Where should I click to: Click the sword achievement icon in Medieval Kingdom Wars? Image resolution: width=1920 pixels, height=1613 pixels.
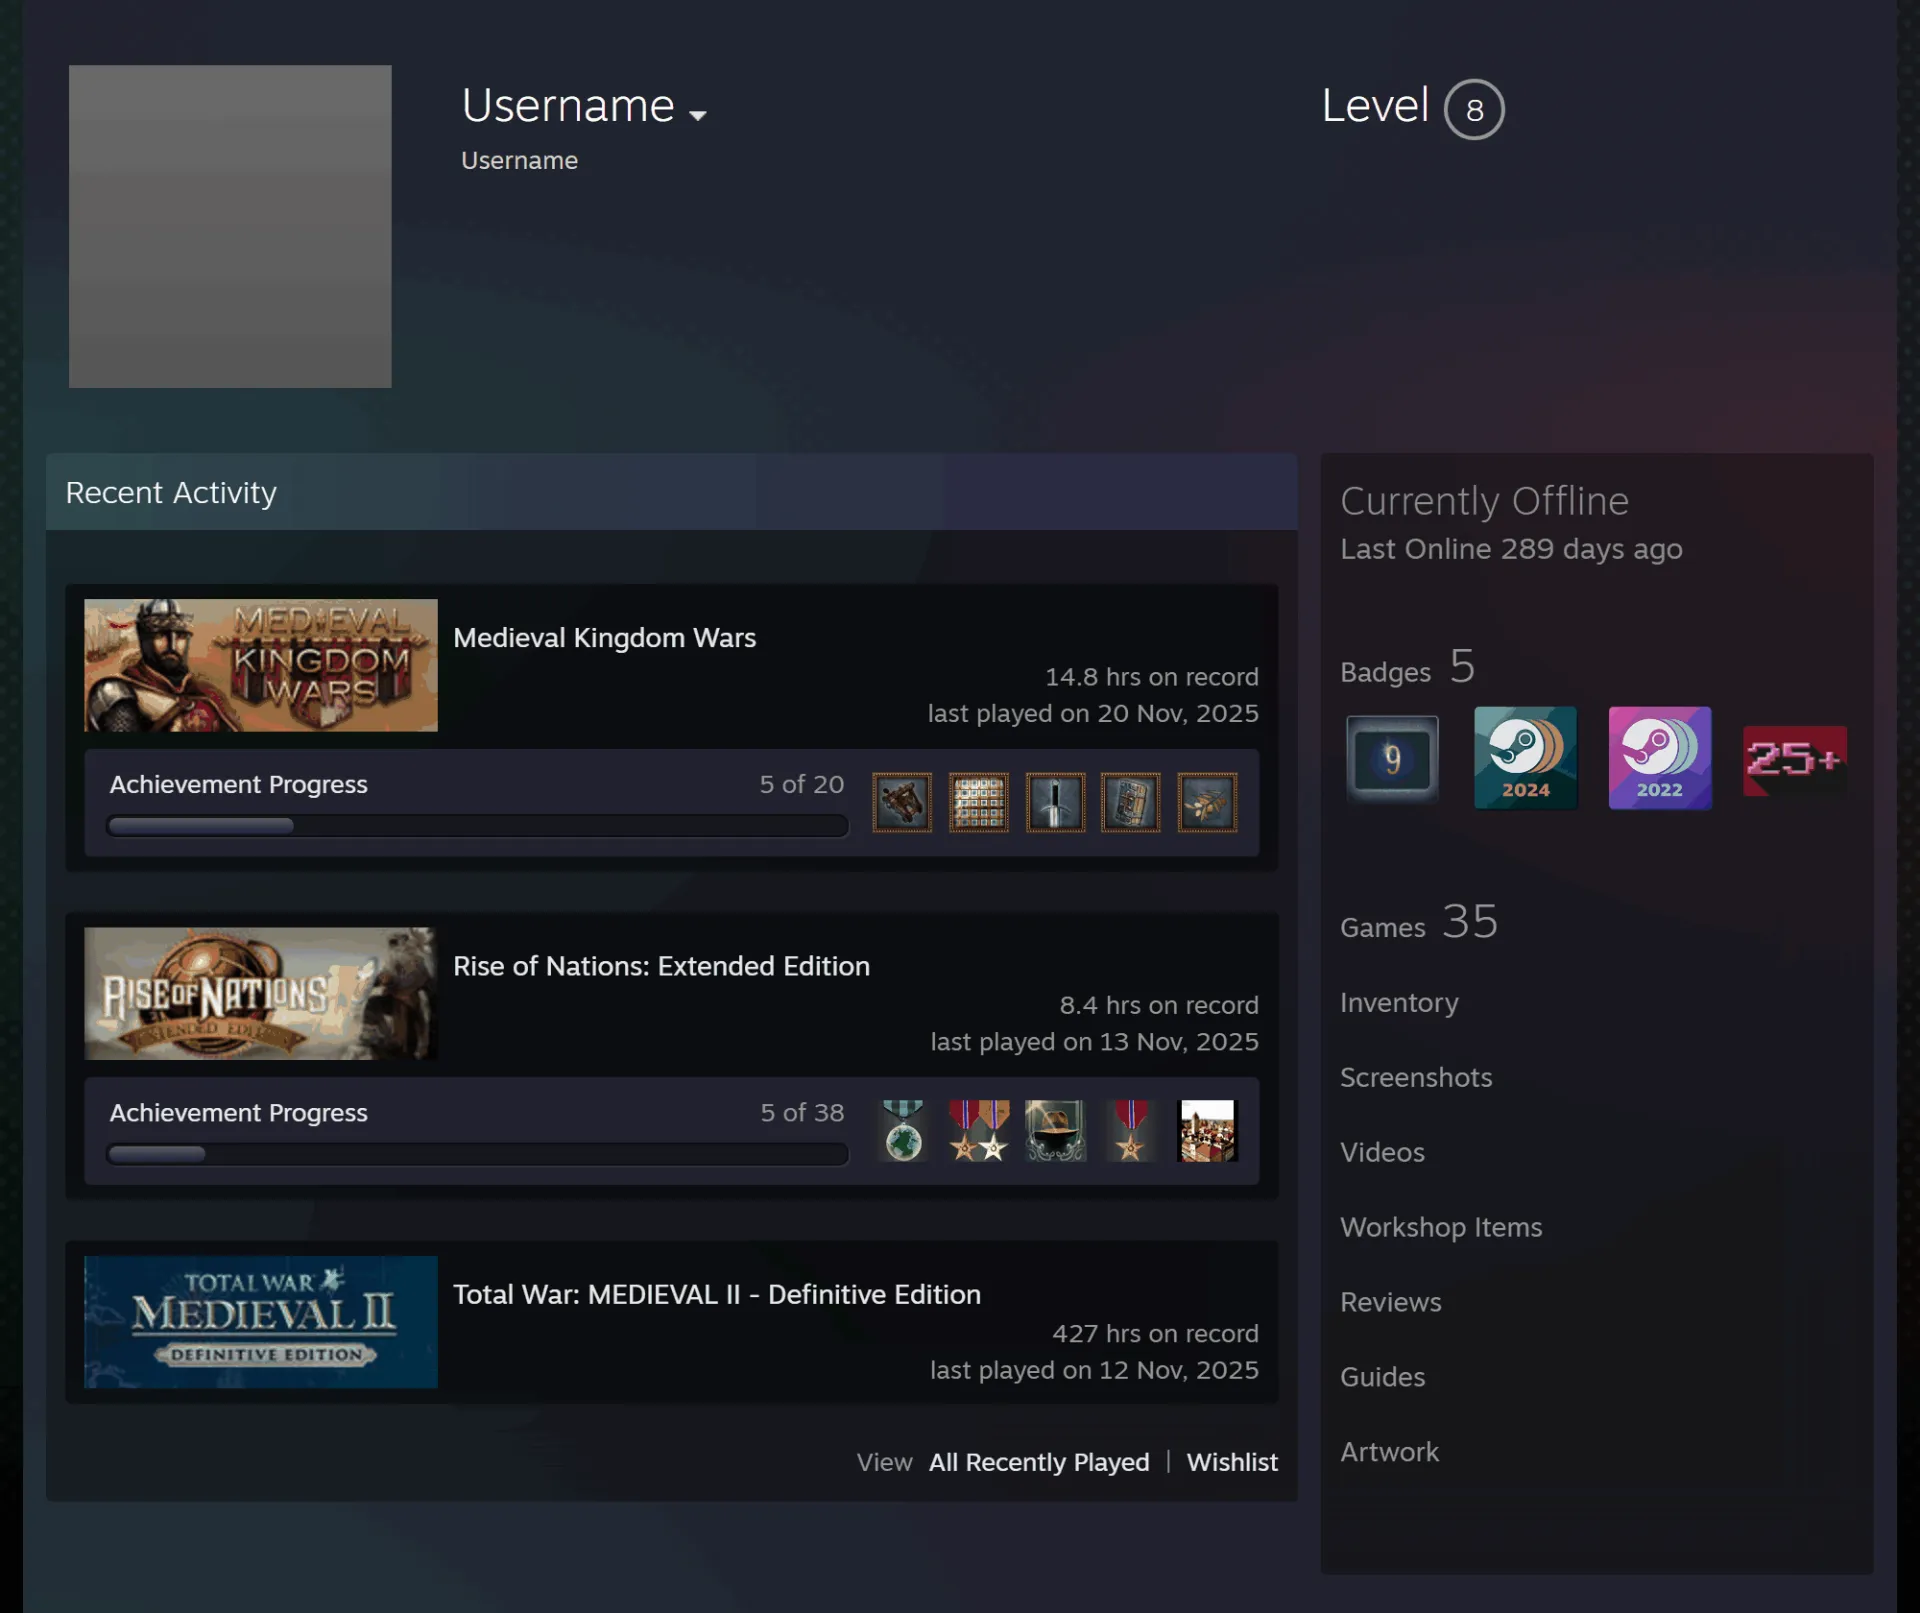point(1055,802)
